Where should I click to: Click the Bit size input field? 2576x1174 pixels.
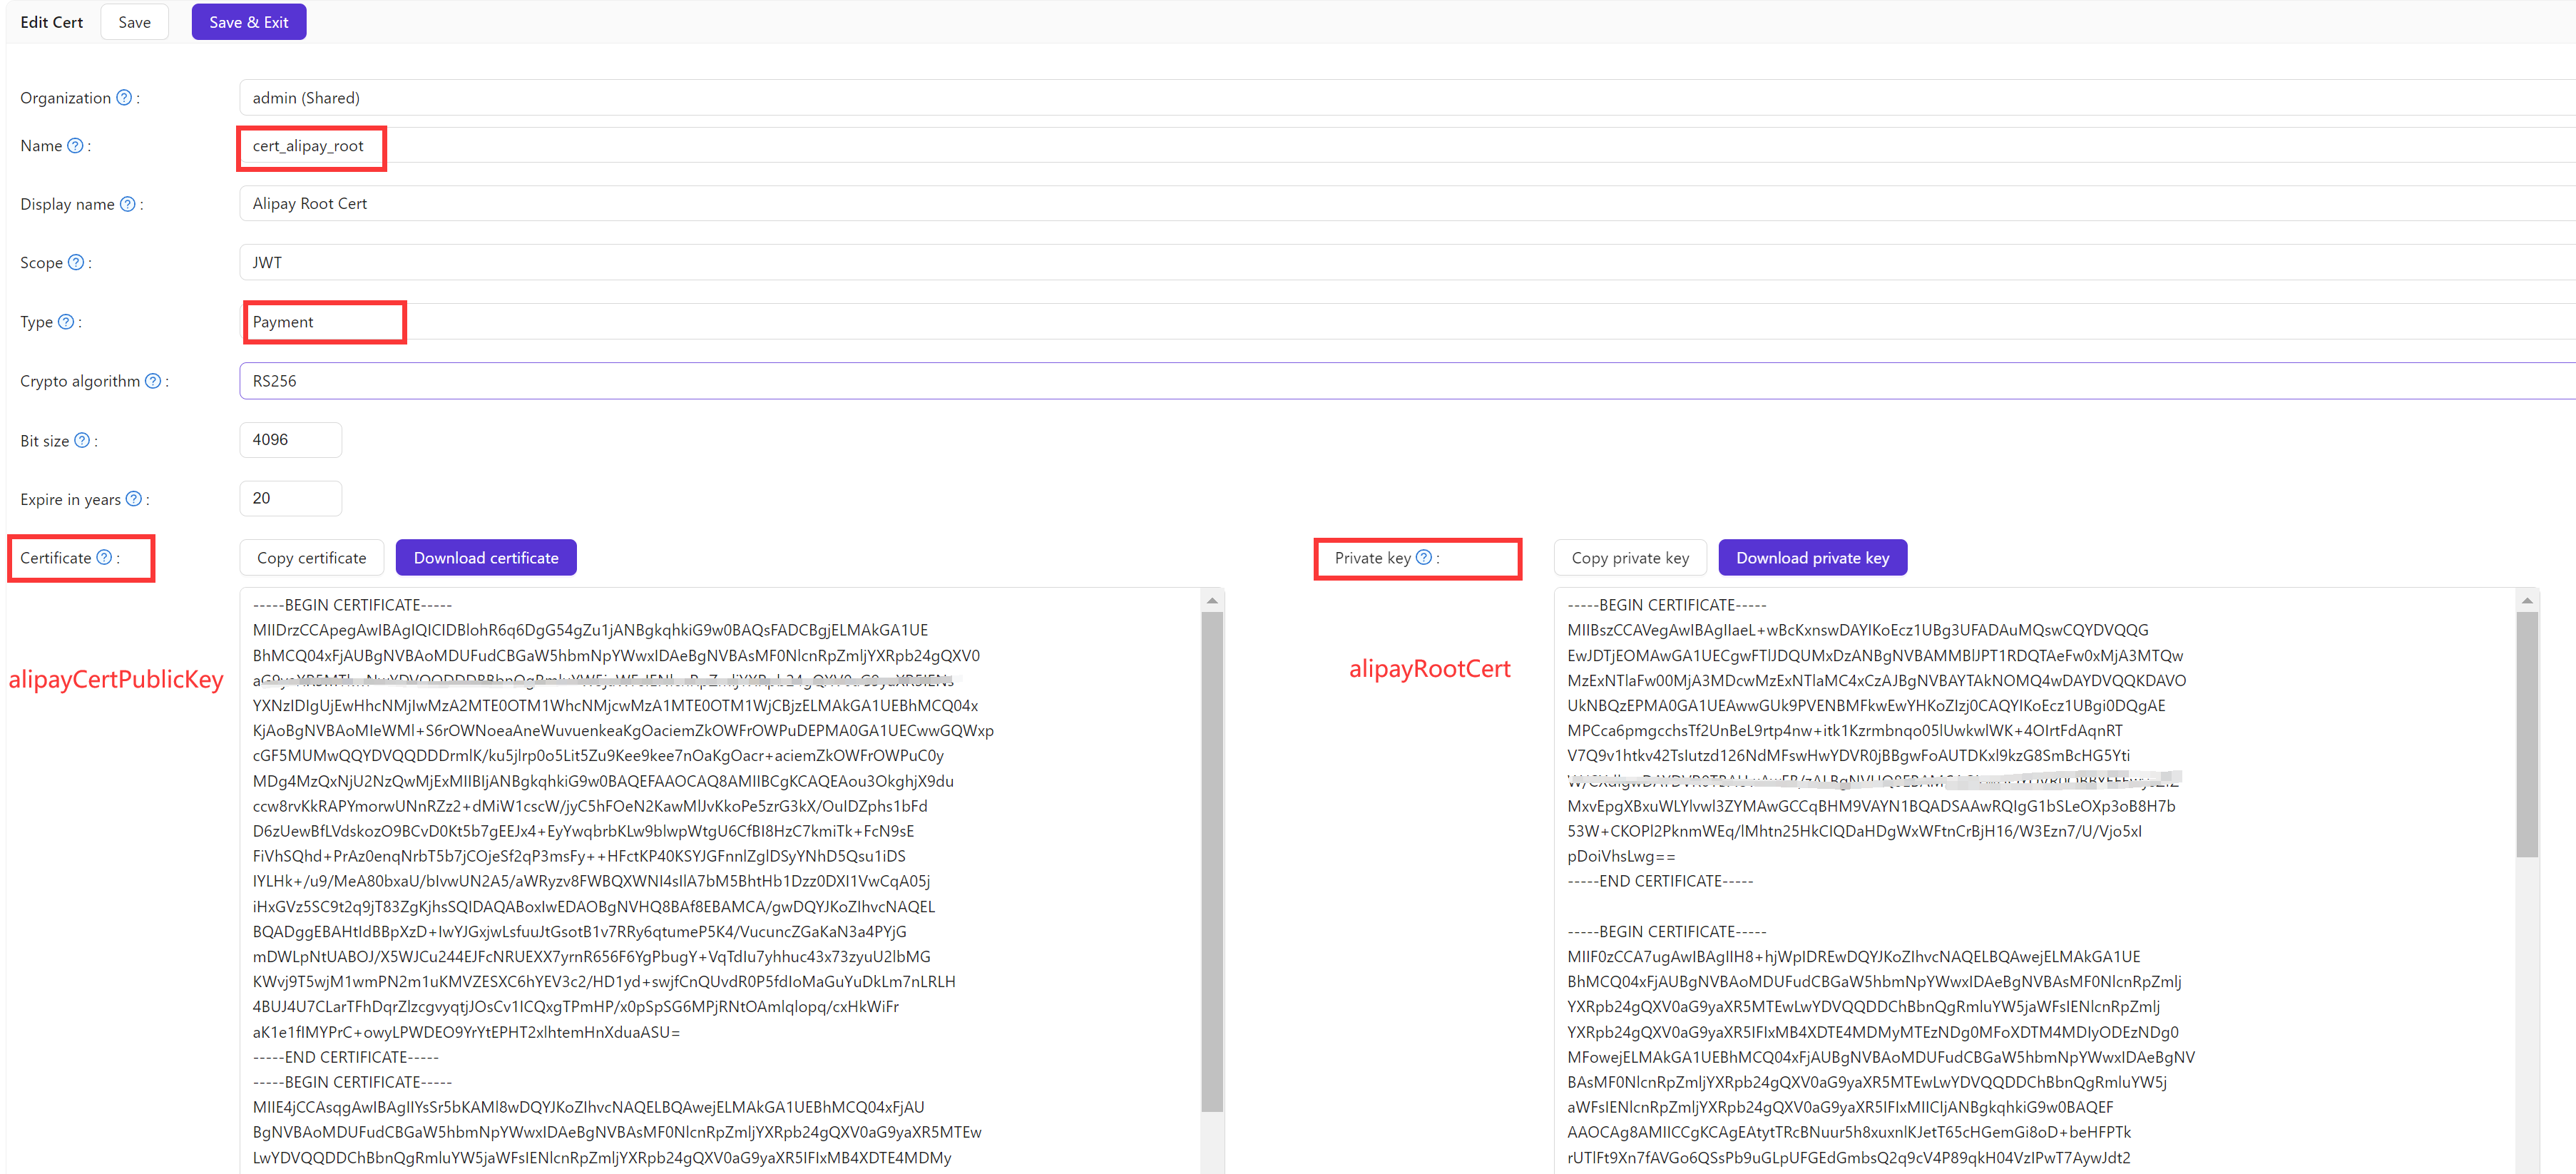290,440
